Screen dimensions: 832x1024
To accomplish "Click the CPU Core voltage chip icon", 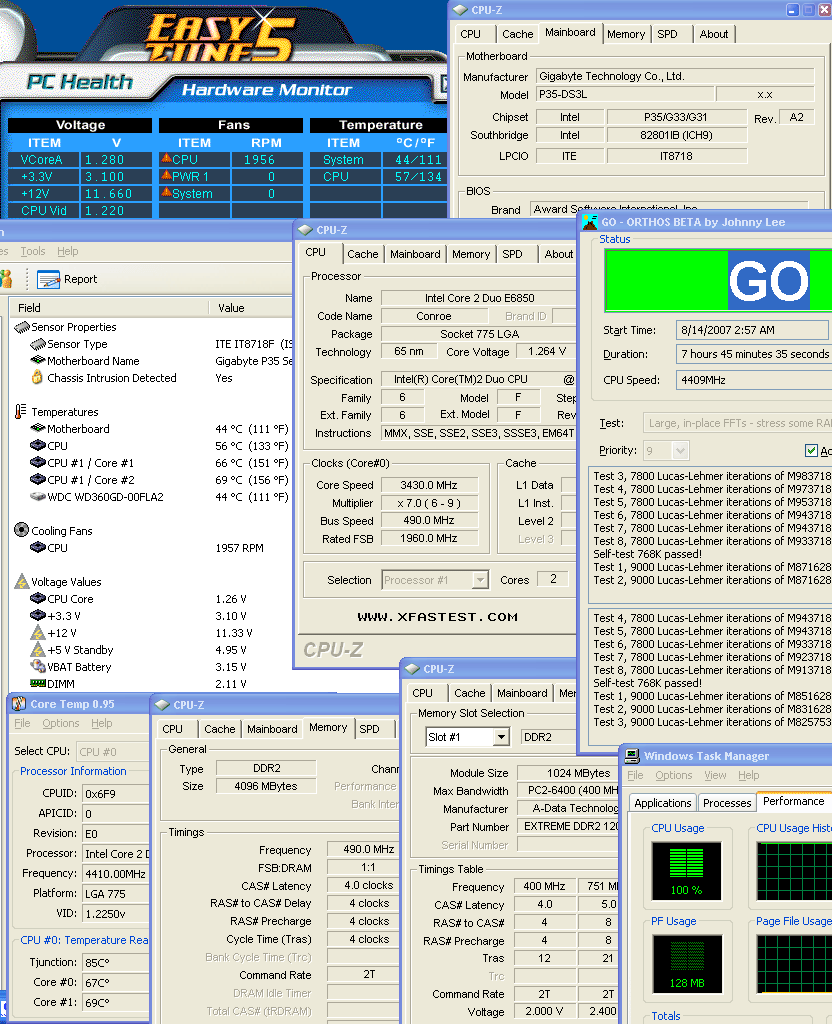I will [x=38, y=598].
